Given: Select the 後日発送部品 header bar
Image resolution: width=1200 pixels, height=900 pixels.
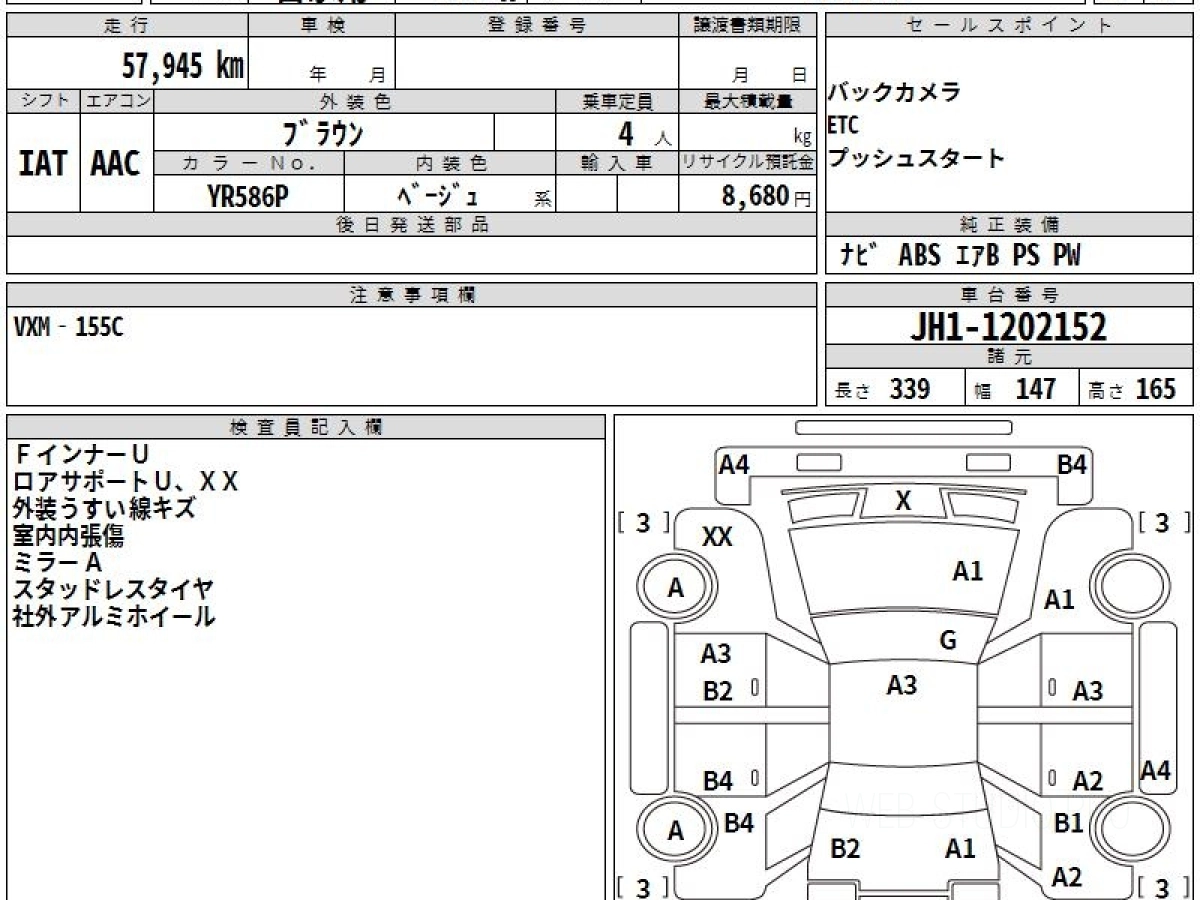Looking at the screenshot, I should 412,224.
